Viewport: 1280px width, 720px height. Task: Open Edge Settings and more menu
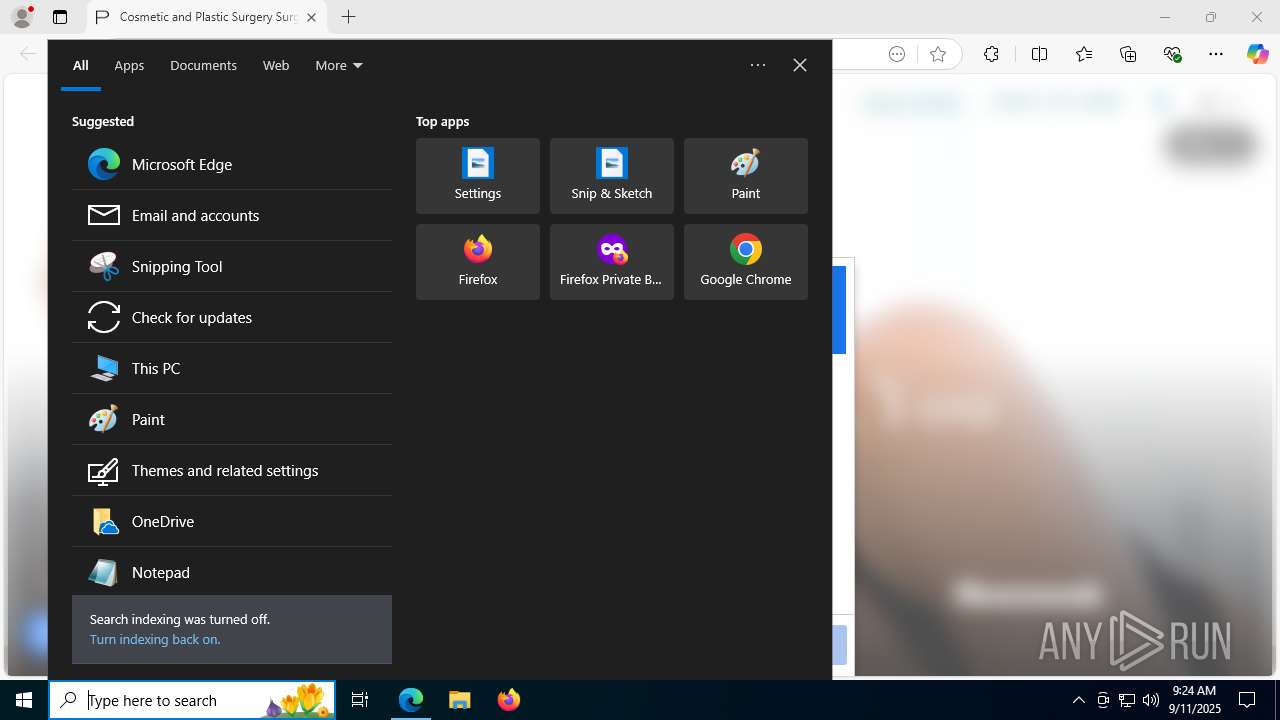(1216, 55)
